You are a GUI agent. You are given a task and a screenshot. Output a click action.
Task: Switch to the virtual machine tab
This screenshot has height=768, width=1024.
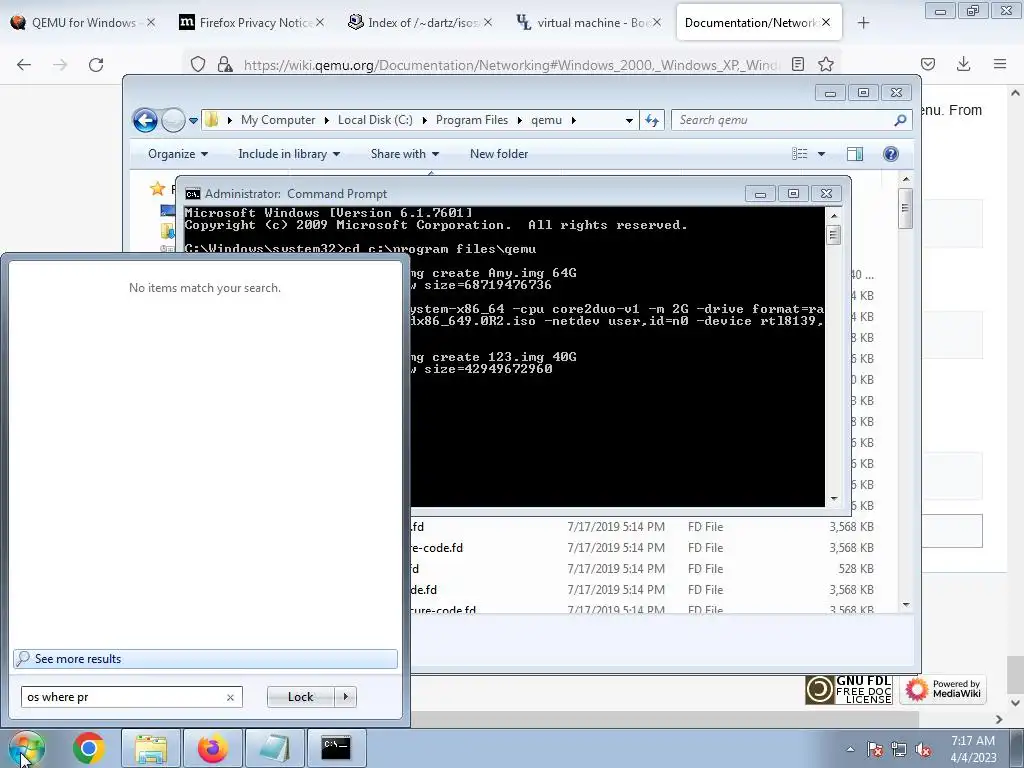(589, 22)
